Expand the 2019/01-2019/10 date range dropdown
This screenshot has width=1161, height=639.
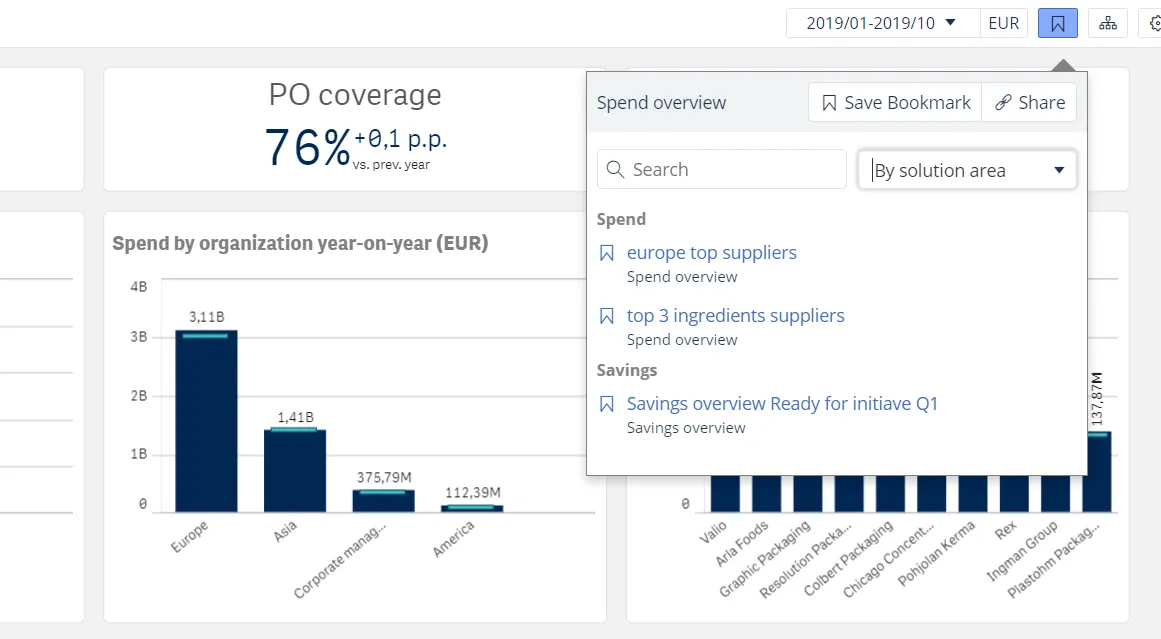882,23
